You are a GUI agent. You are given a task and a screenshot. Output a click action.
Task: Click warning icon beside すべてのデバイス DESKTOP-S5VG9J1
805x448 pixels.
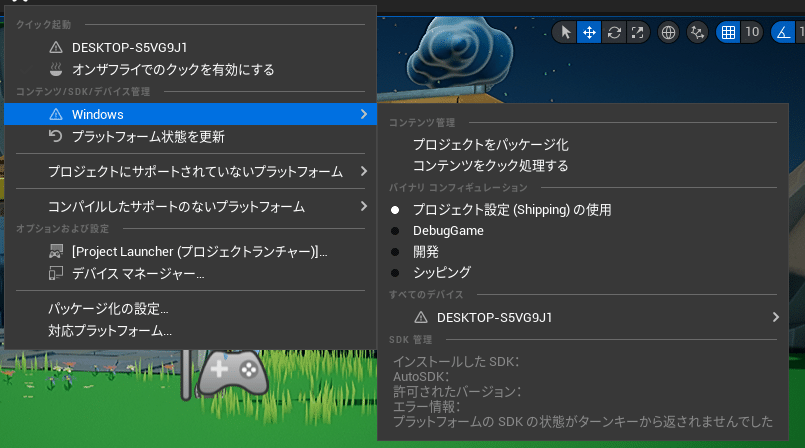click(421, 317)
